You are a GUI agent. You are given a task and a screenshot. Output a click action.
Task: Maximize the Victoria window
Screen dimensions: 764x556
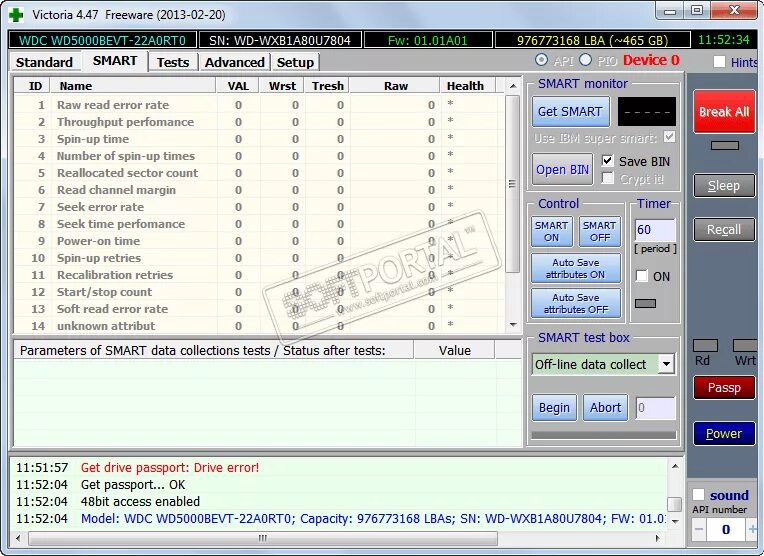pos(697,10)
